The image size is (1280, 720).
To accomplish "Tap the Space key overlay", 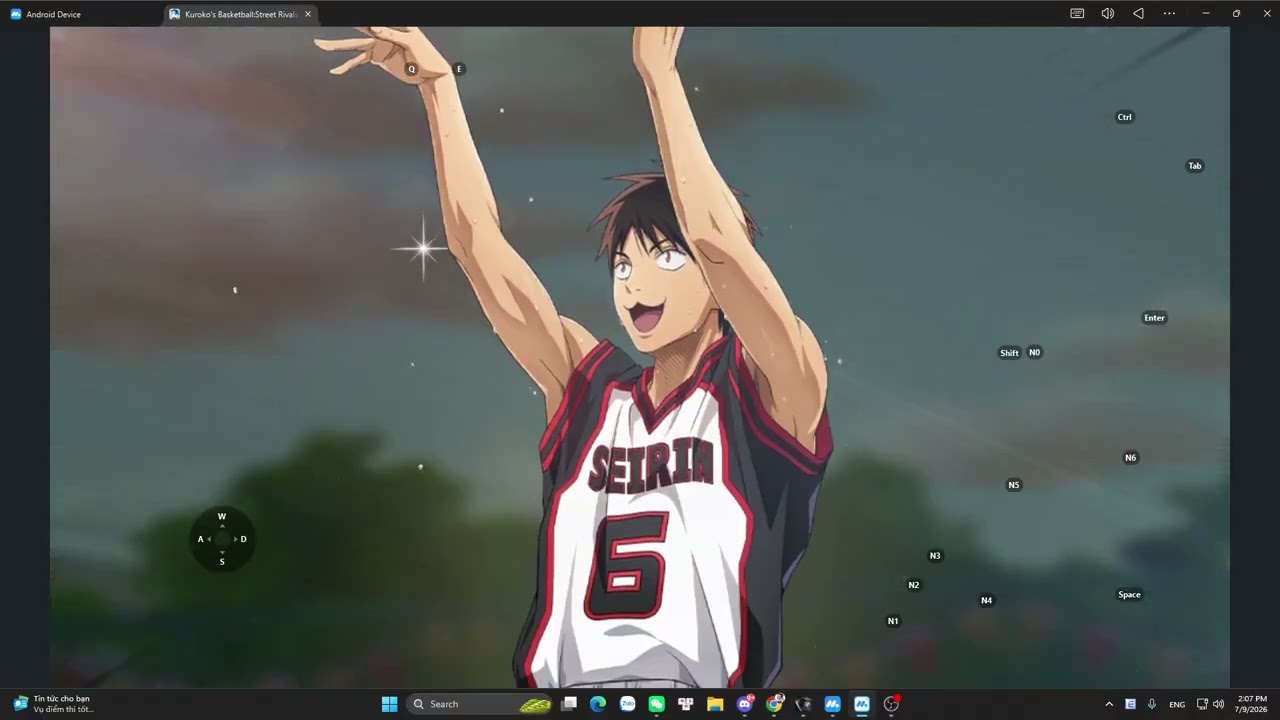I will [x=1130, y=595].
